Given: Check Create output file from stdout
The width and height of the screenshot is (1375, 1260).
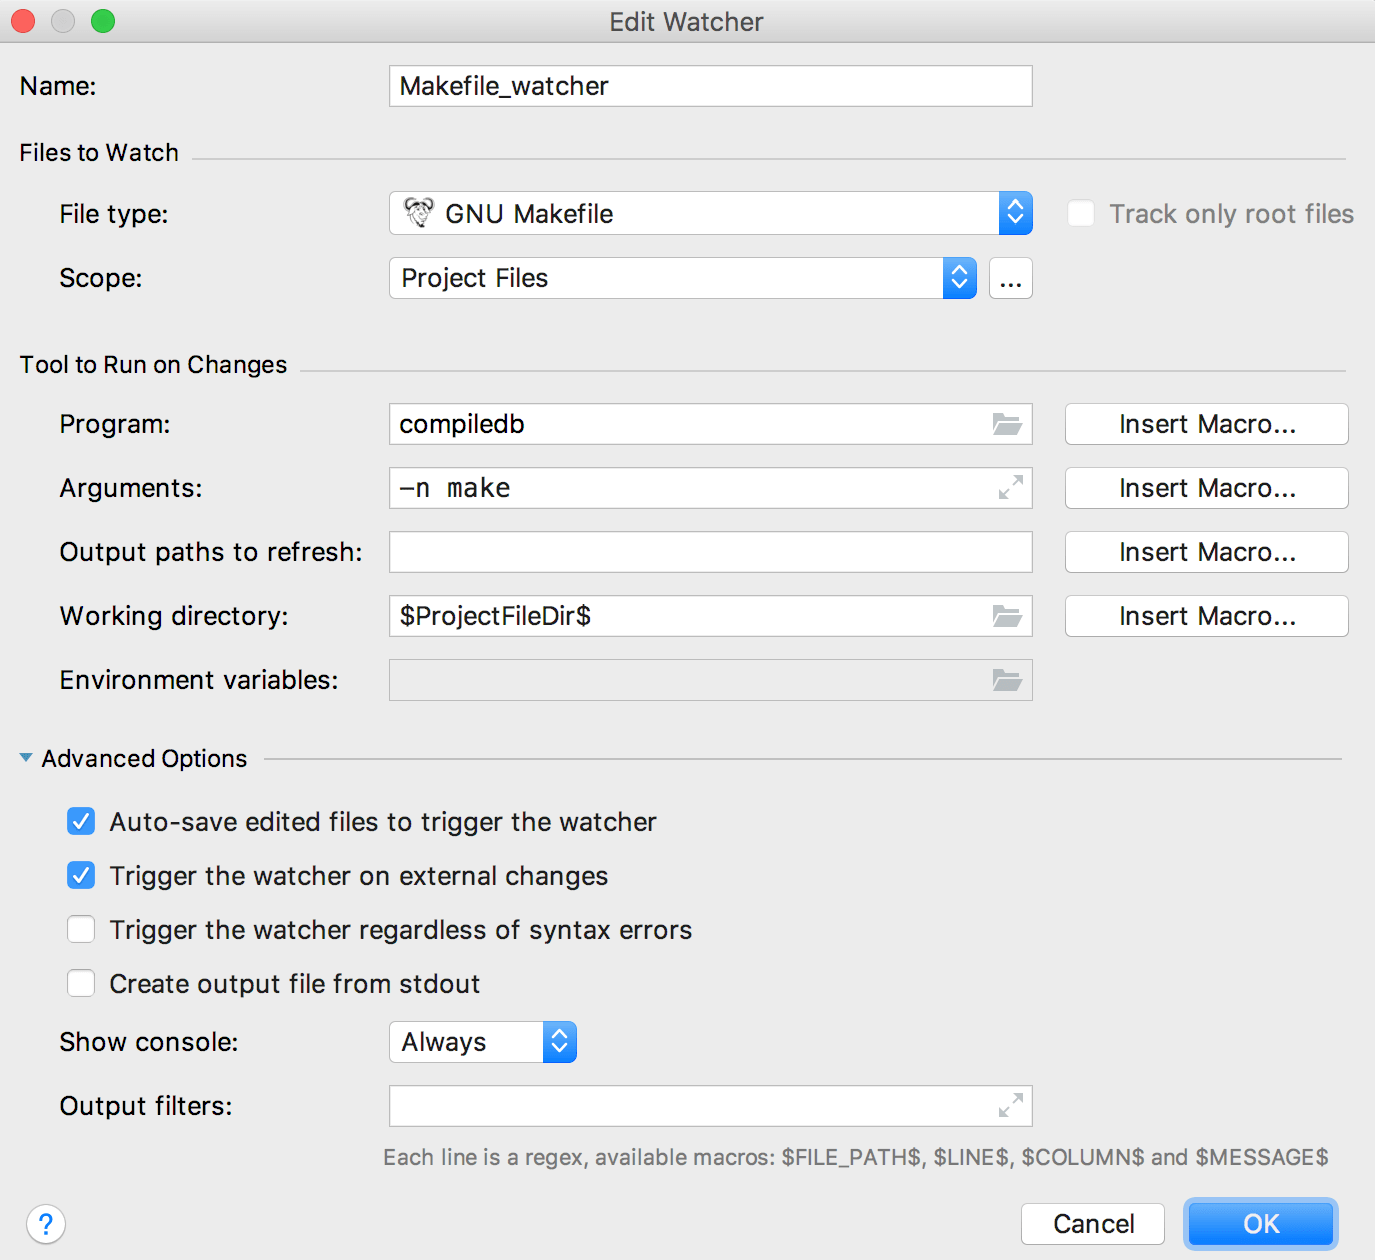Looking at the screenshot, I should click(x=81, y=984).
